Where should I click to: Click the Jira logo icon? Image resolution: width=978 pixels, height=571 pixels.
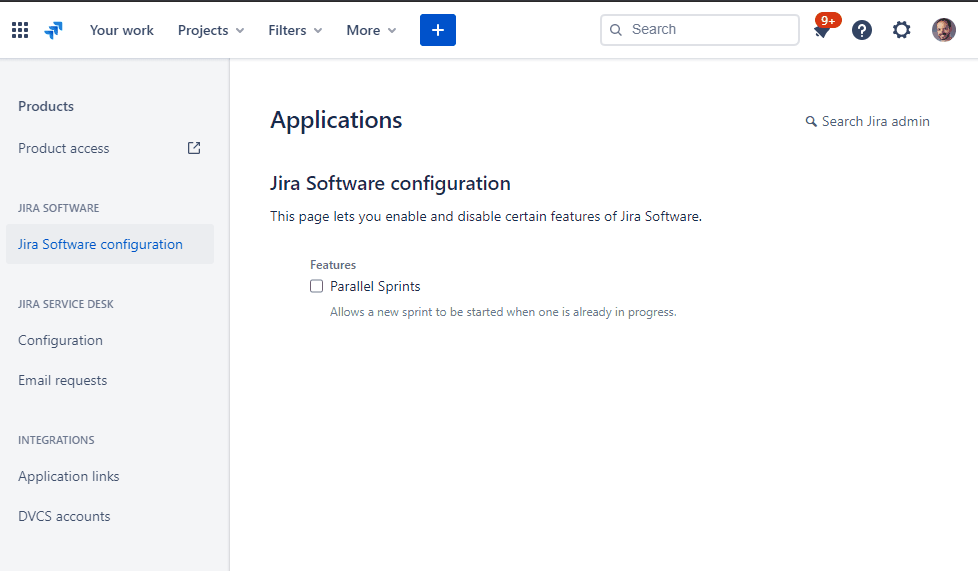54,30
